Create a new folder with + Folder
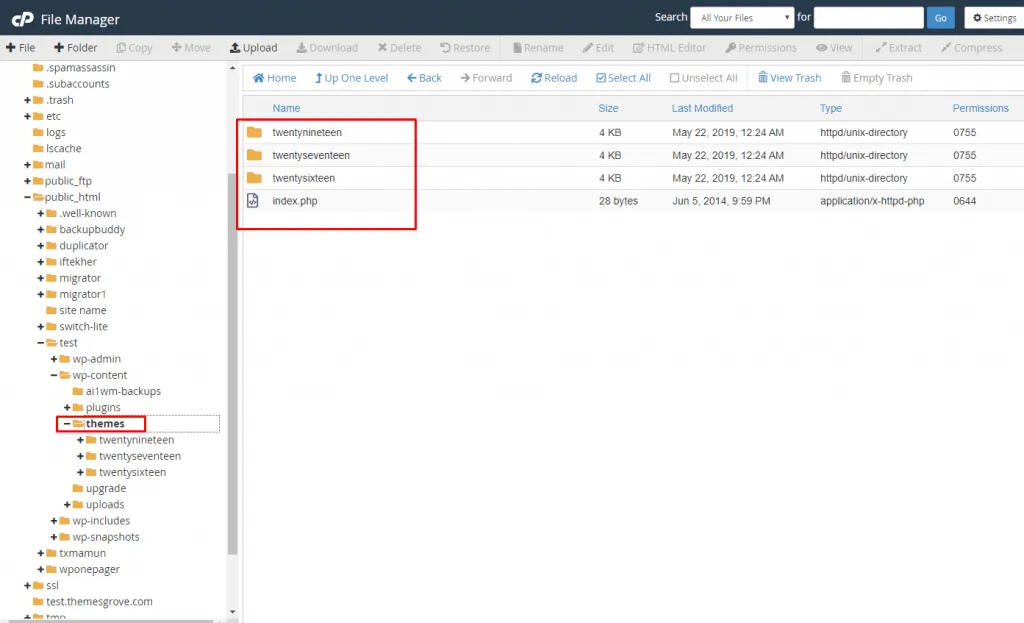The image size is (1024, 623). (75, 48)
